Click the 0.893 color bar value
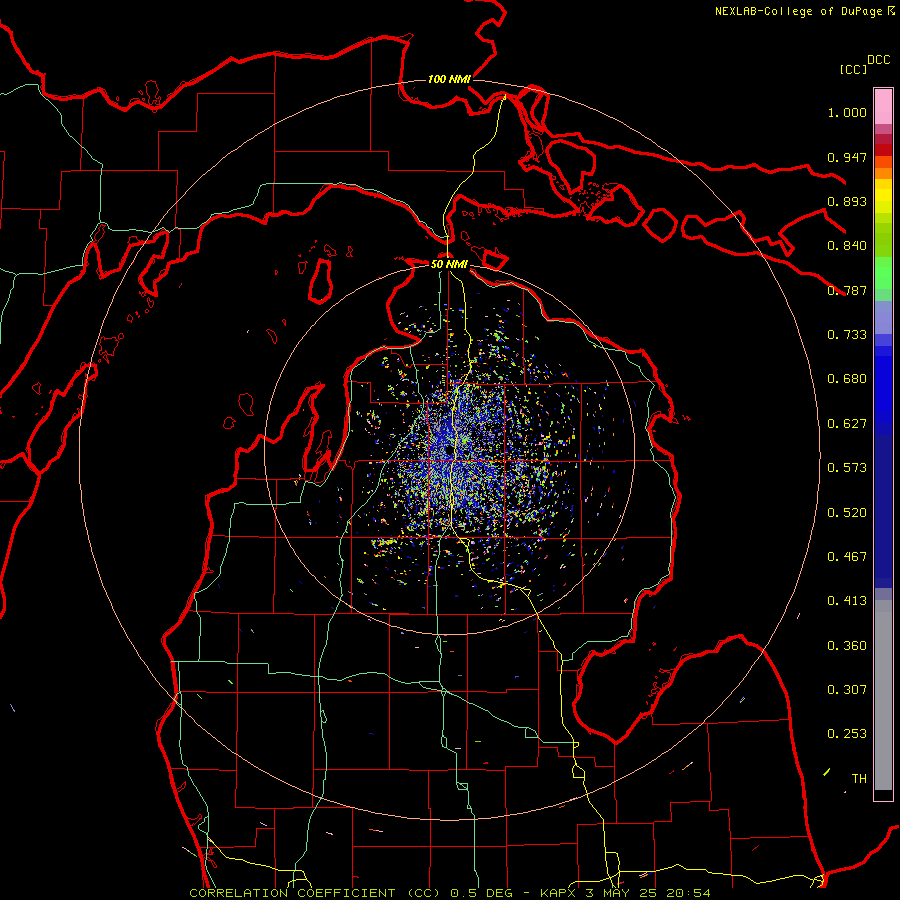 point(847,201)
